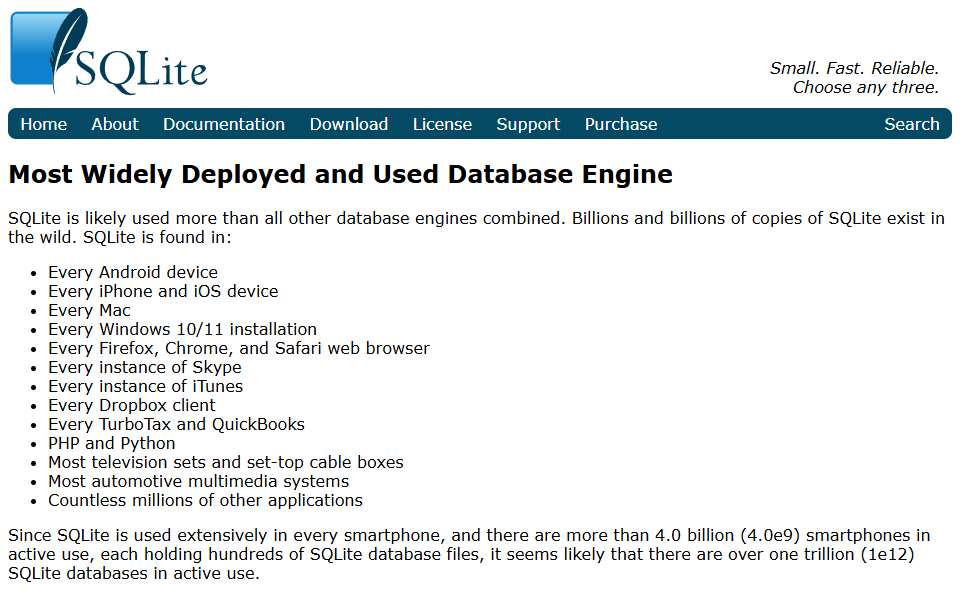960x600 pixels.
Task: Open the Documentation menu item
Action: 223,124
